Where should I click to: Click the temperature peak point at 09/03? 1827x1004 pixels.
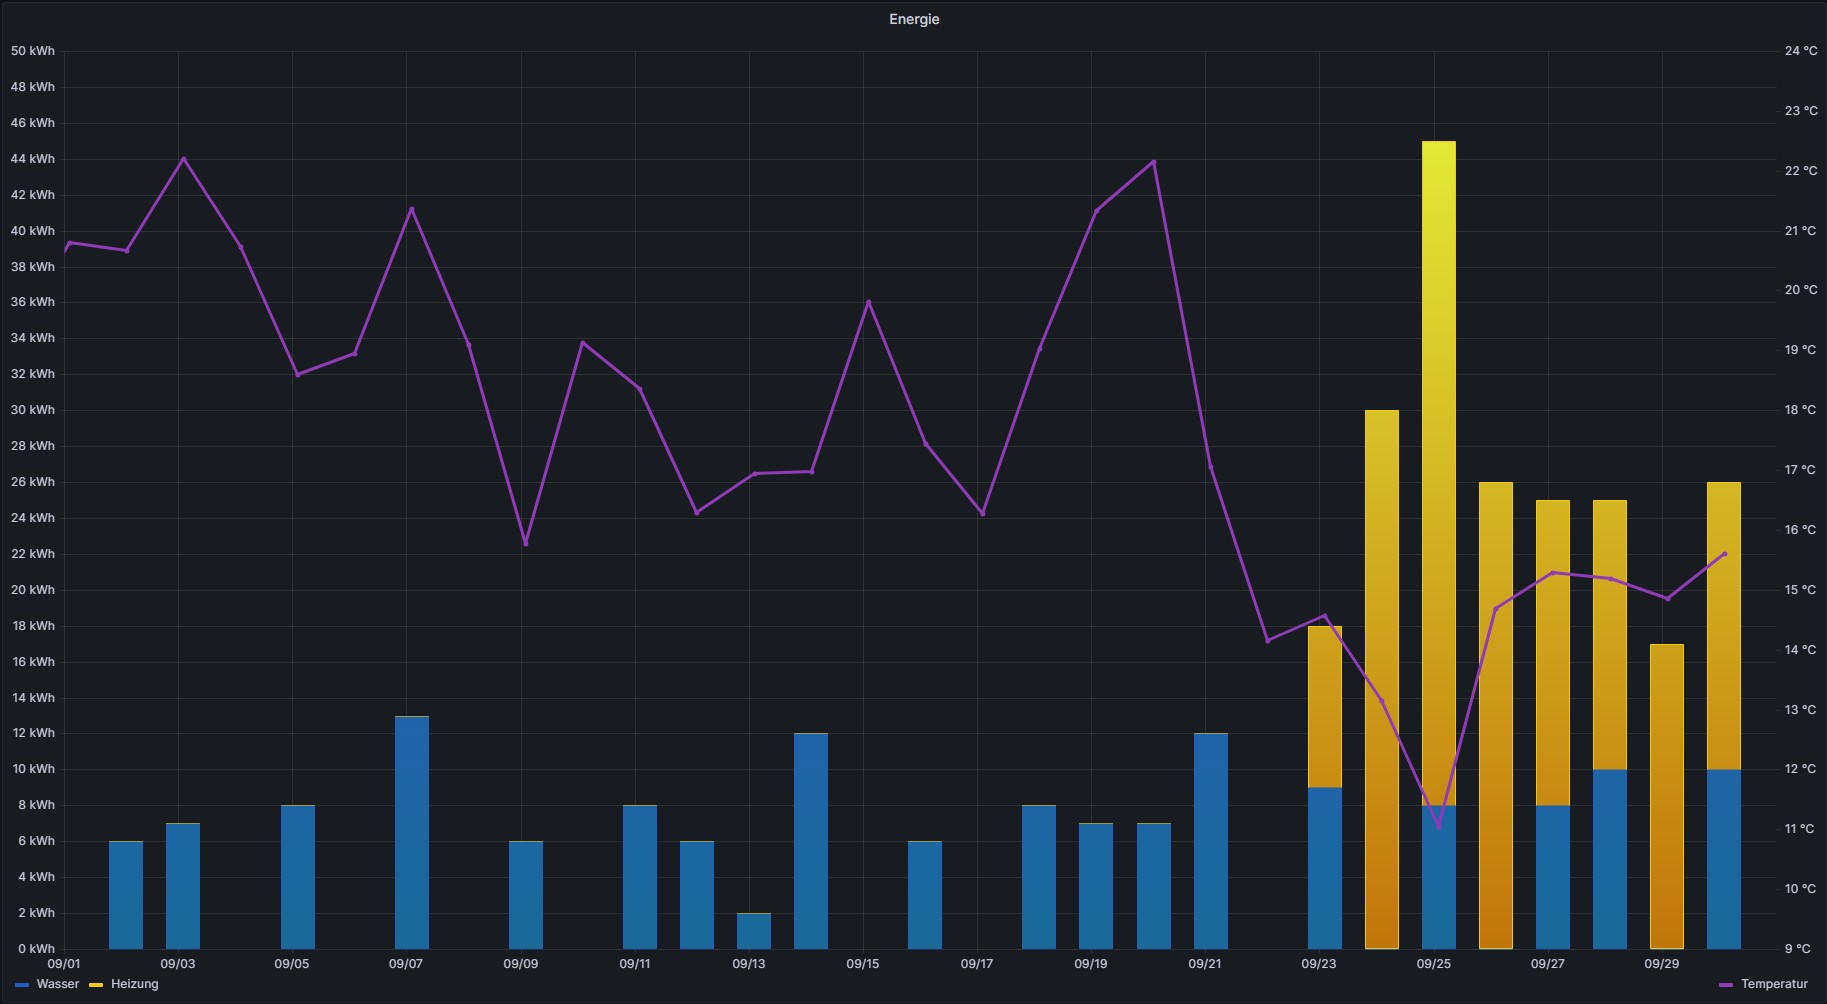point(183,159)
